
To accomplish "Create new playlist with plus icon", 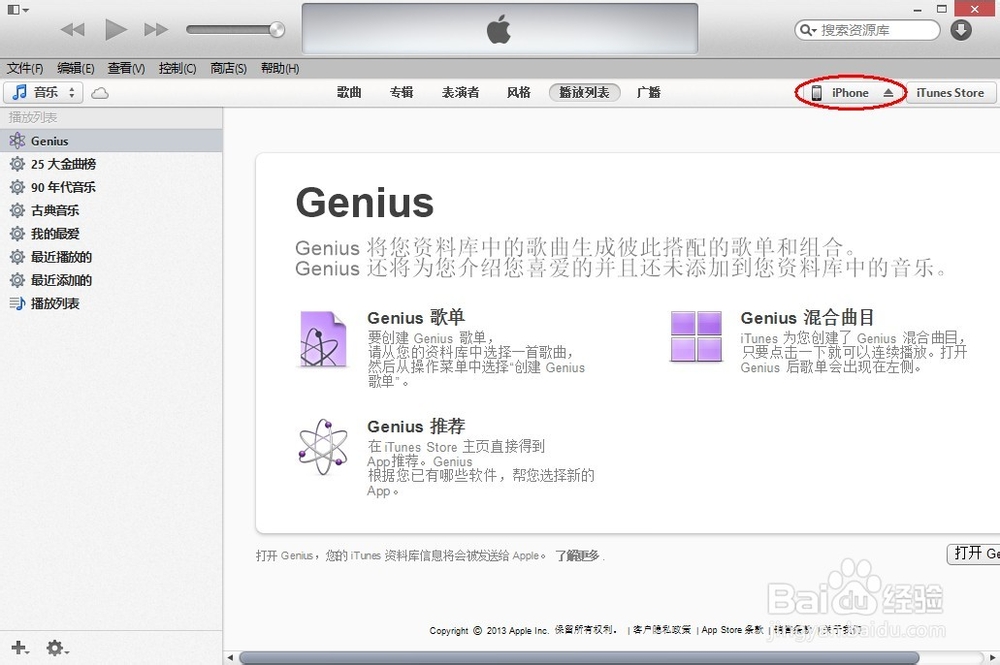I will [x=18, y=648].
